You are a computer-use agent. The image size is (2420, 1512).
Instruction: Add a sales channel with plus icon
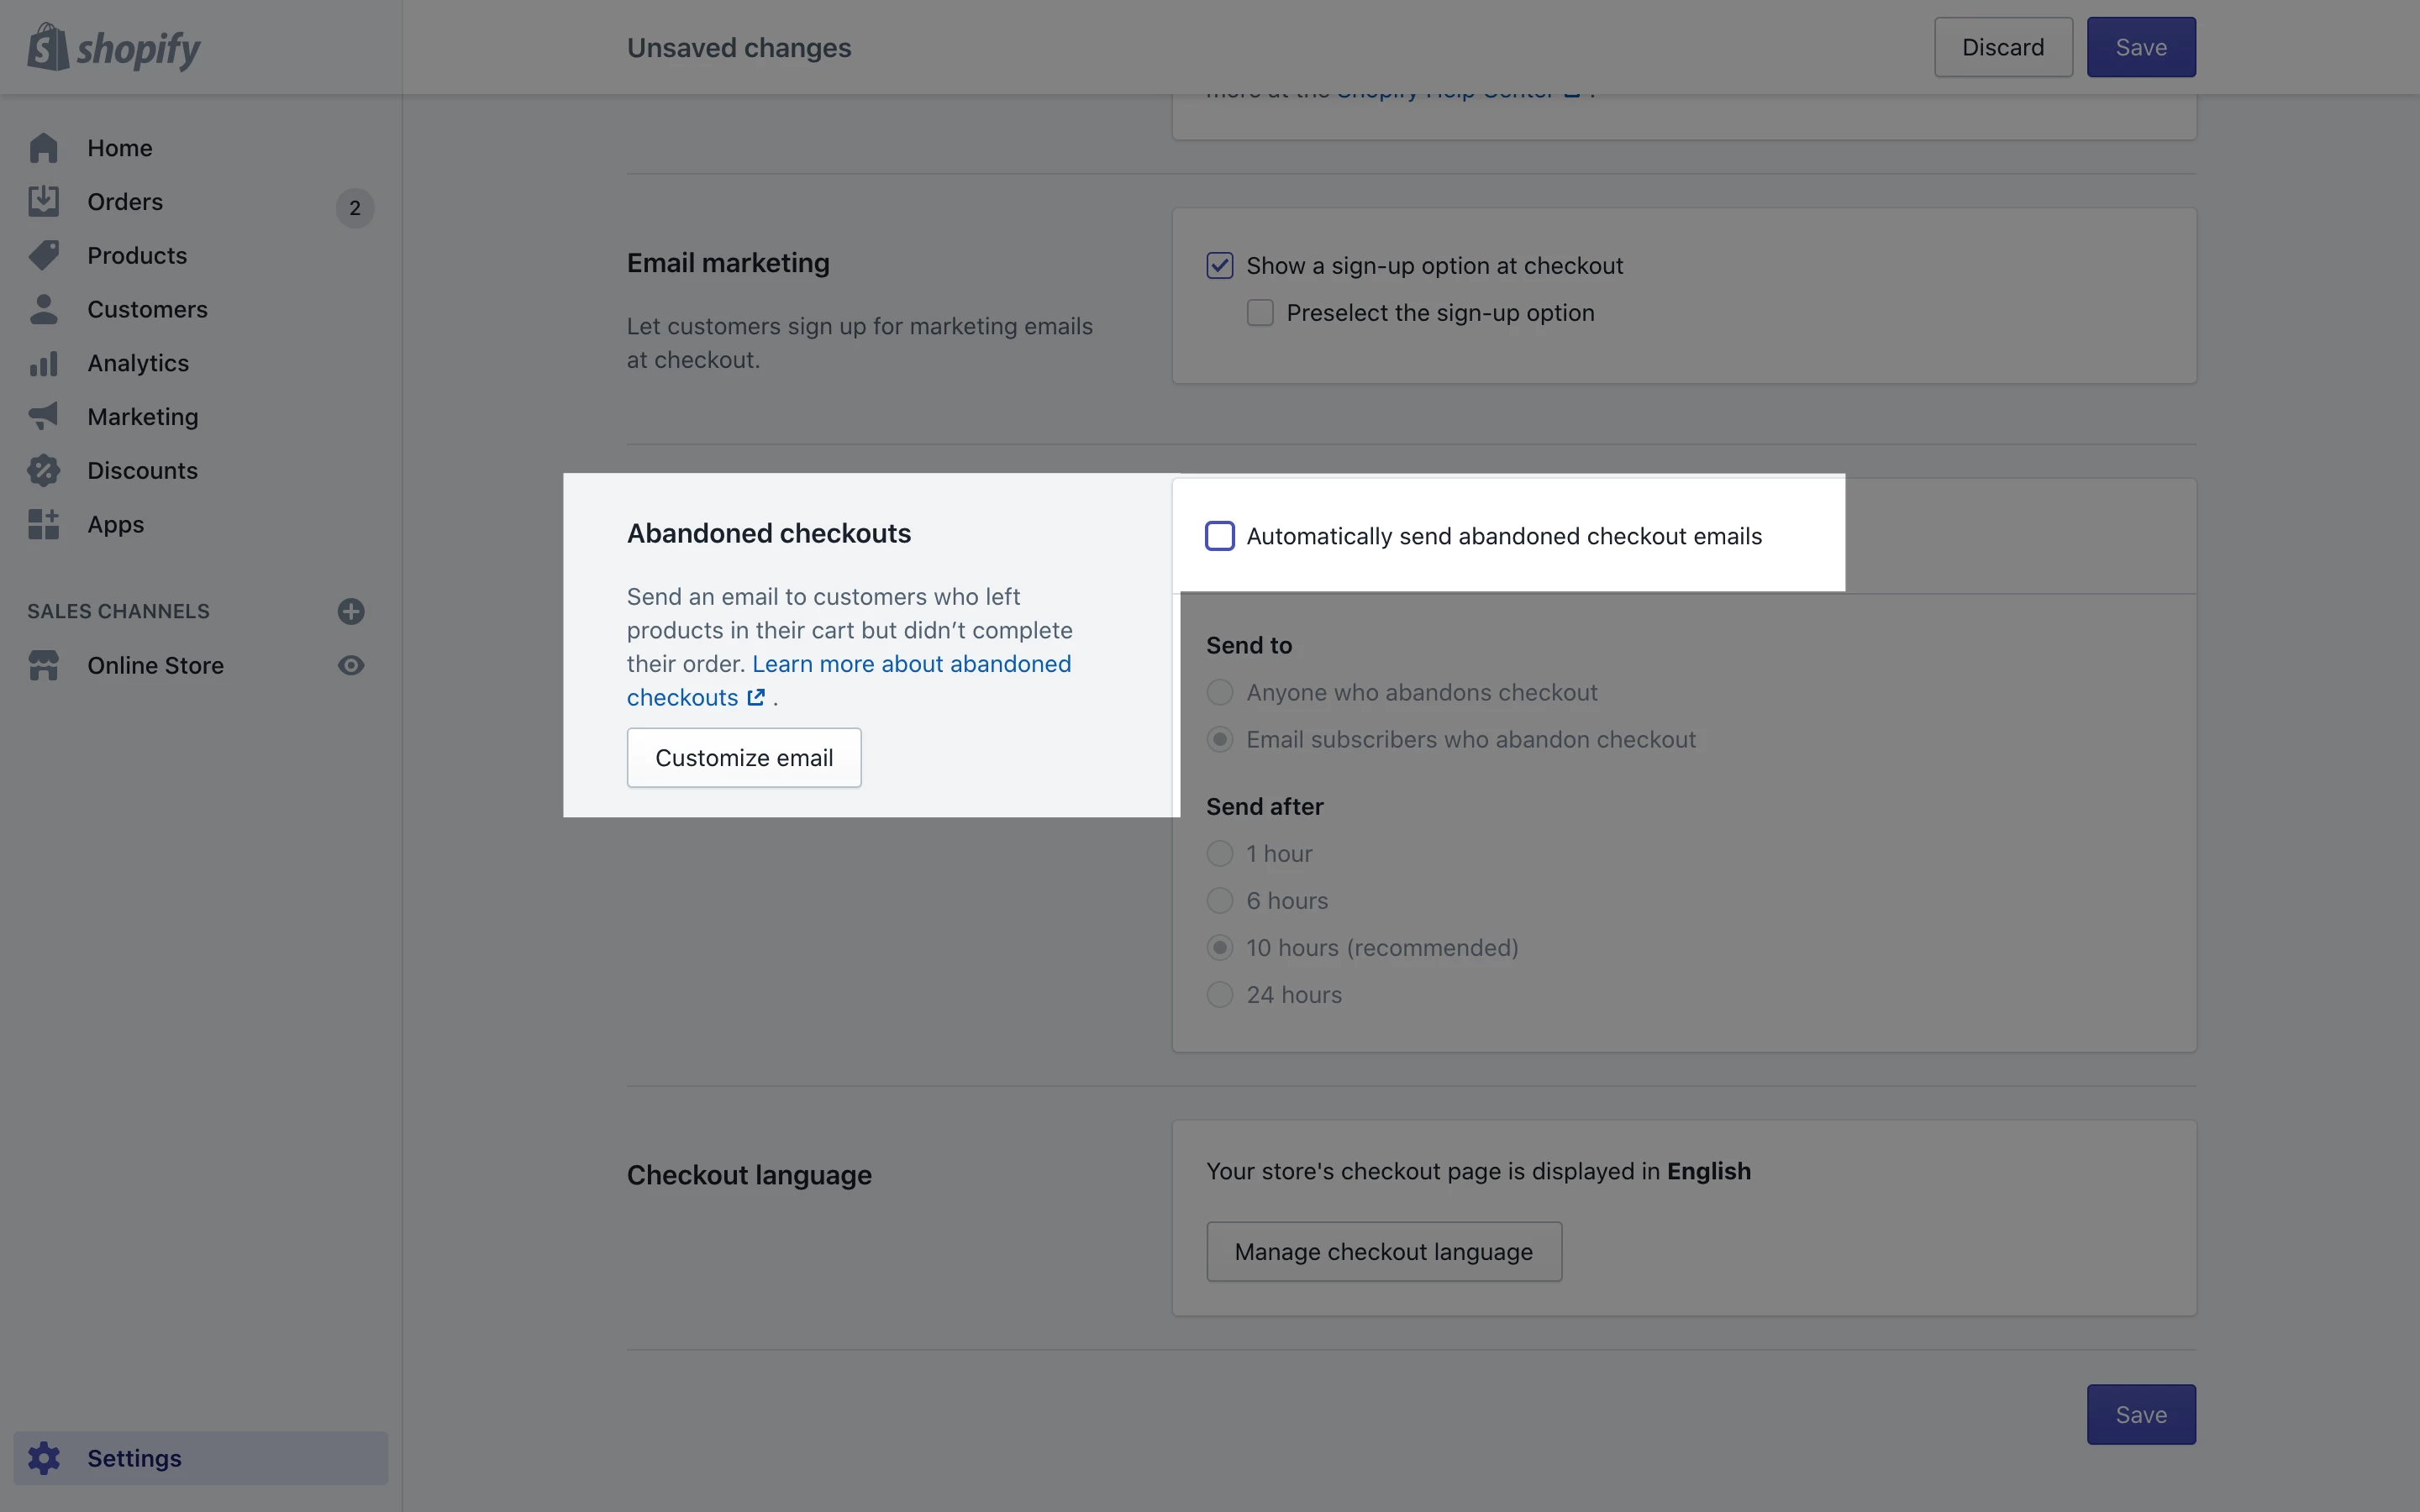[351, 611]
